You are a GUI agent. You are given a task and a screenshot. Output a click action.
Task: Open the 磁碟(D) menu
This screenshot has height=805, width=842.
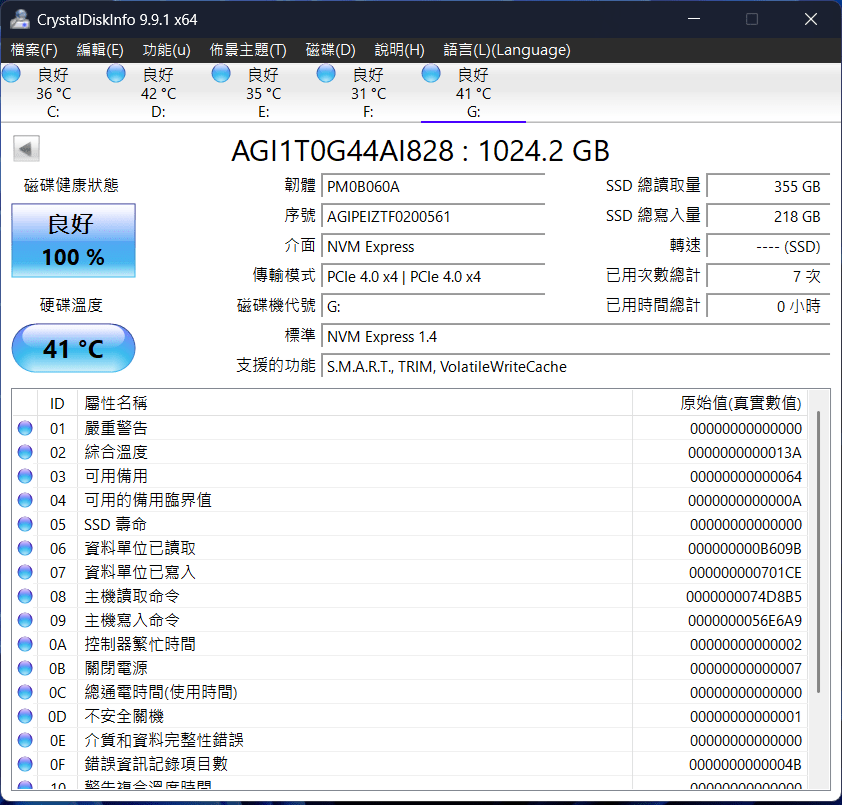[330, 50]
